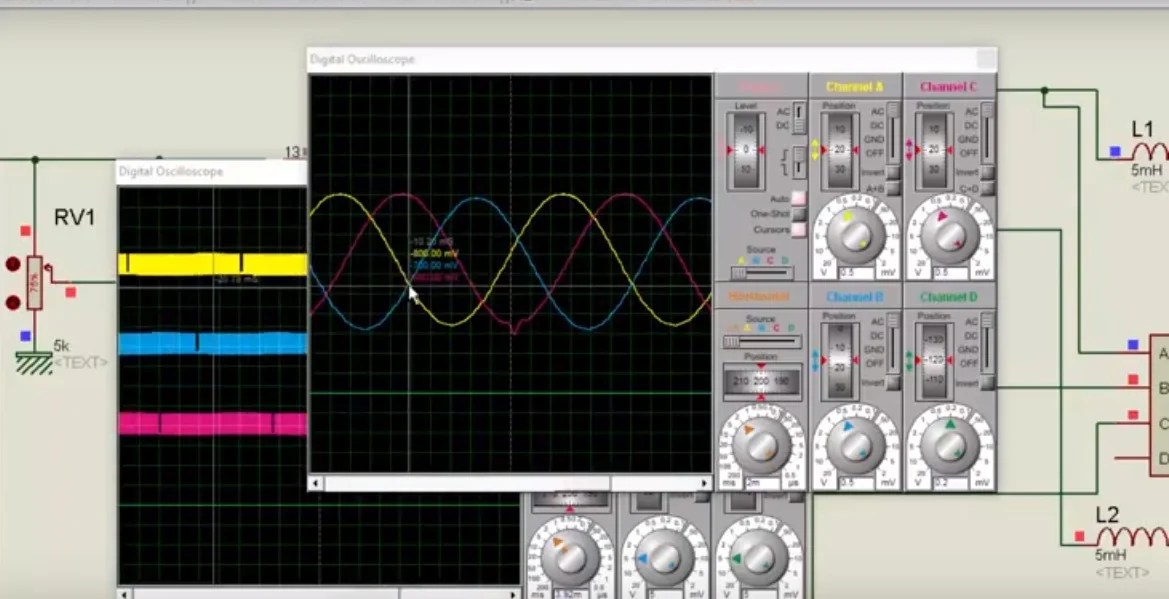Click the RV1 potentiometer symbol
The width and height of the screenshot is (1169, 599).
tap(32, 283)
